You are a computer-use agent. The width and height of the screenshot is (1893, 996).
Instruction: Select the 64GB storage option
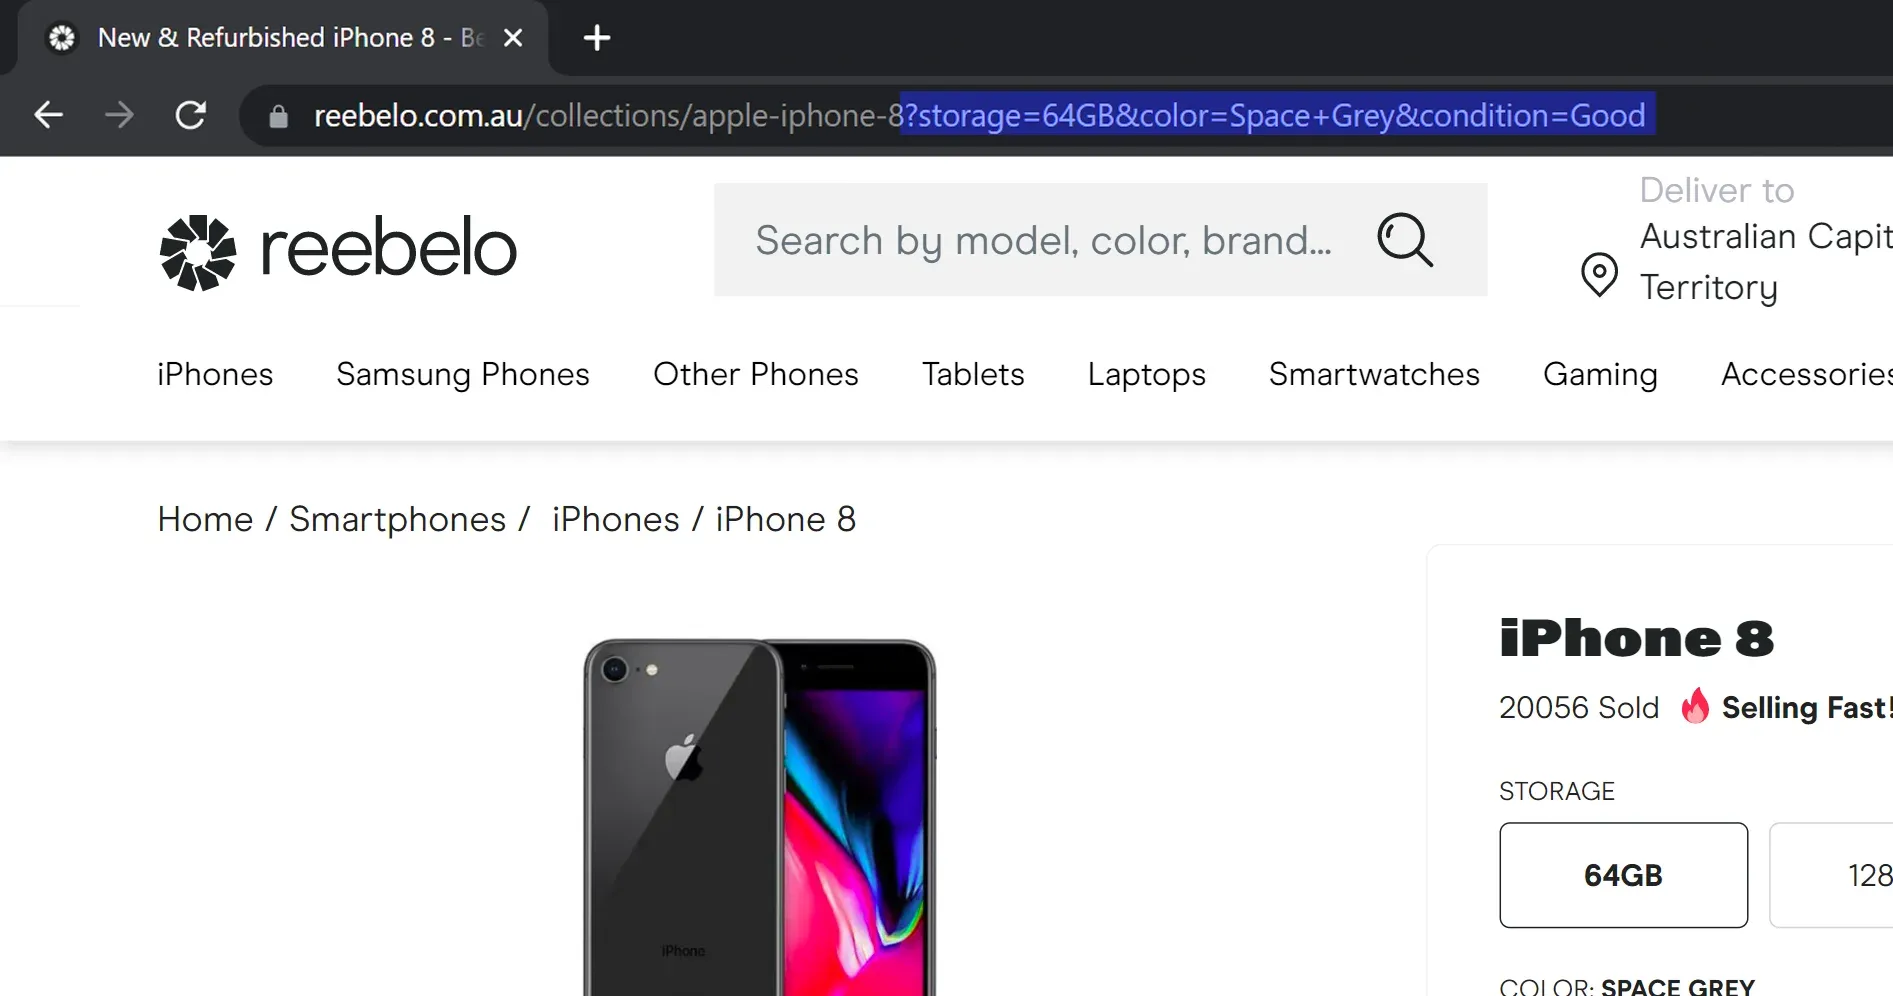tap(1622, 875)
